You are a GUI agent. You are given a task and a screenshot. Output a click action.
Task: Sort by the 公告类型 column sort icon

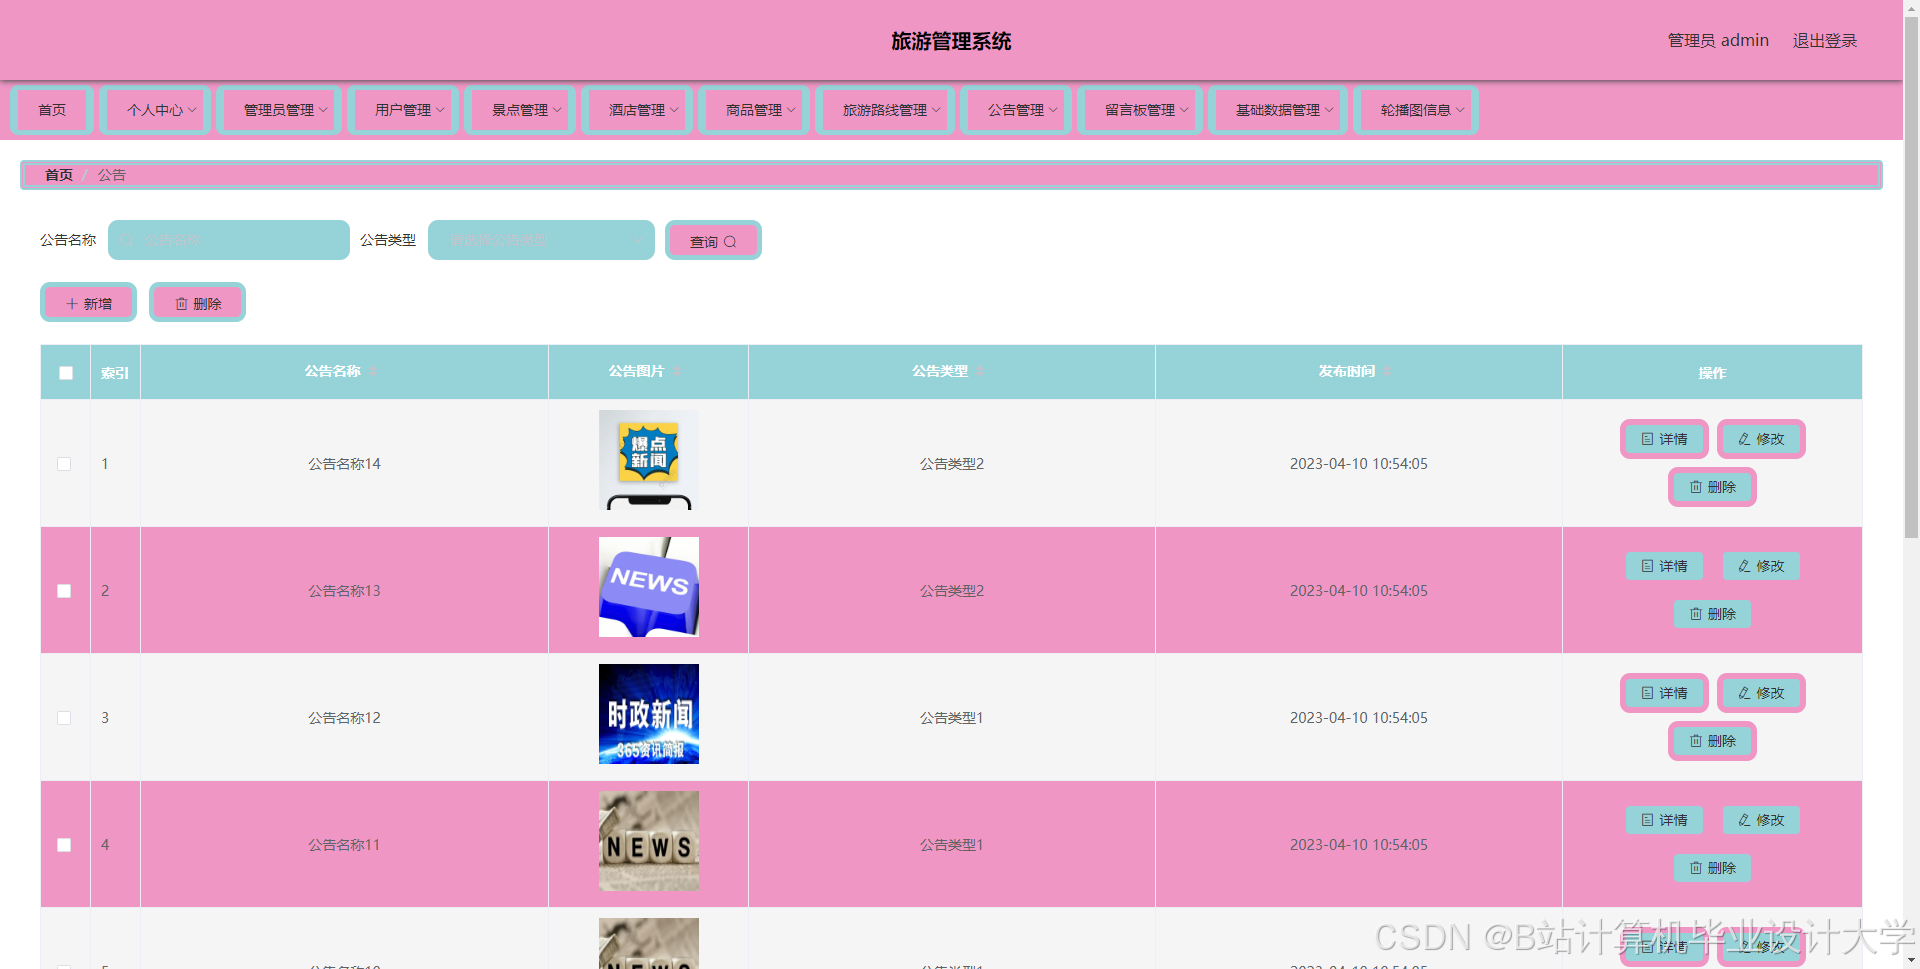click(980, 372)
